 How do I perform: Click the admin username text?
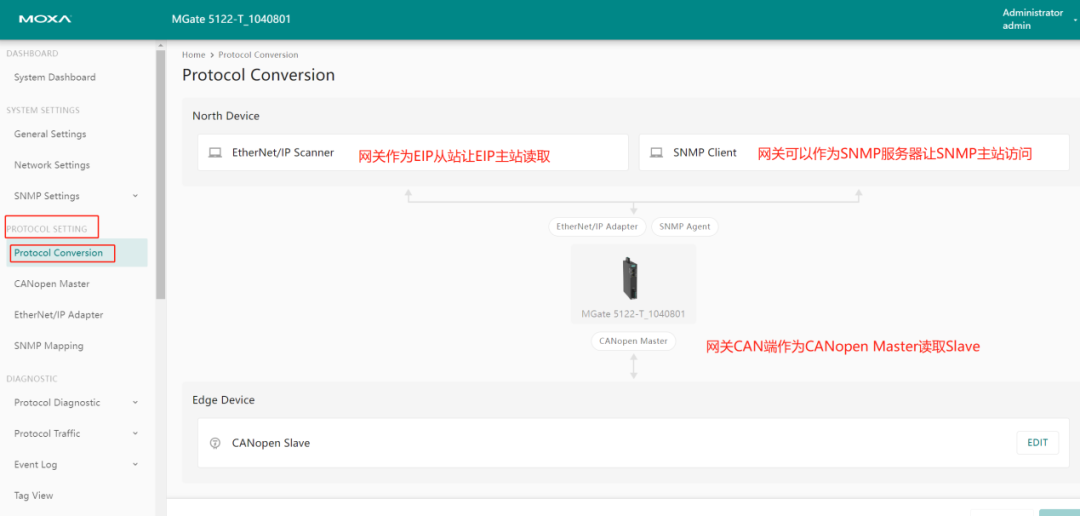1017,25
